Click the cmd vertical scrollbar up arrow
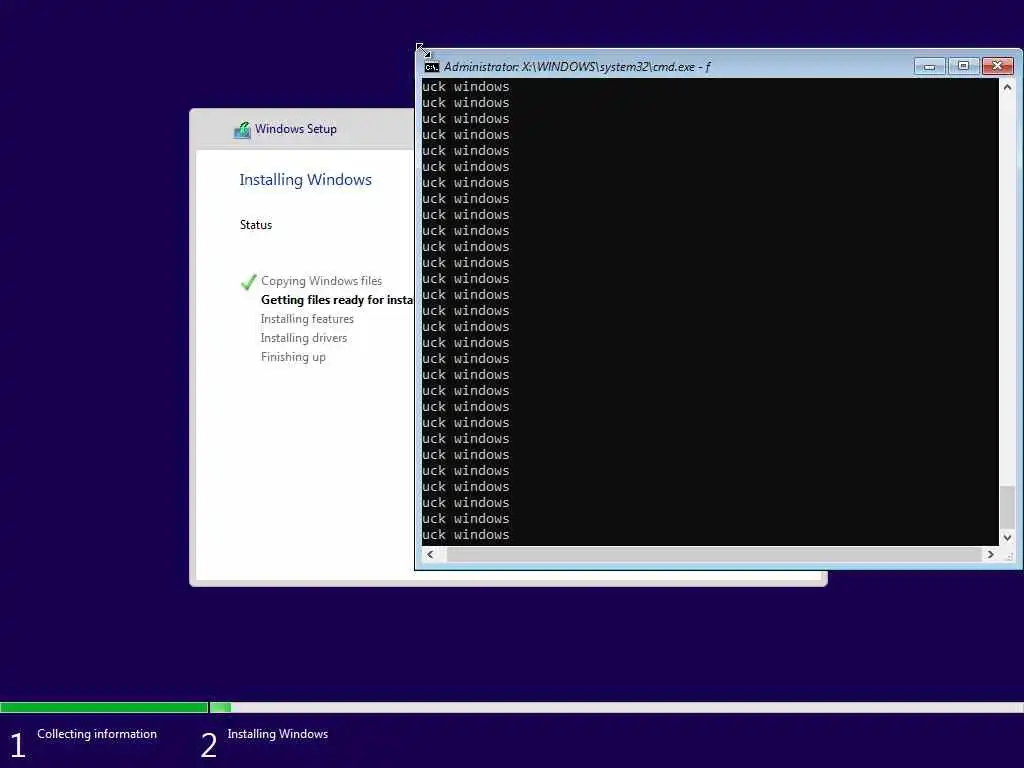This screenshot has width=1024, height=768. [1007, 87]
